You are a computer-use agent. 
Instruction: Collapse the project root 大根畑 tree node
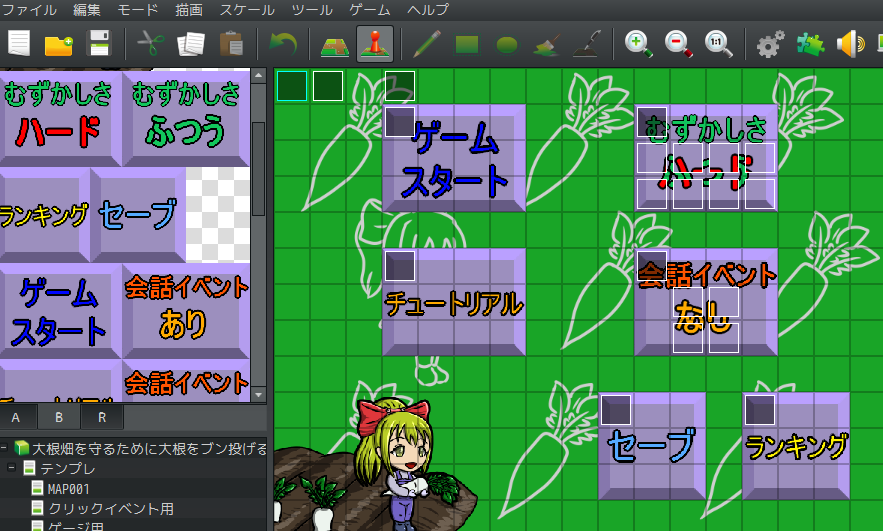click(5, 448)
